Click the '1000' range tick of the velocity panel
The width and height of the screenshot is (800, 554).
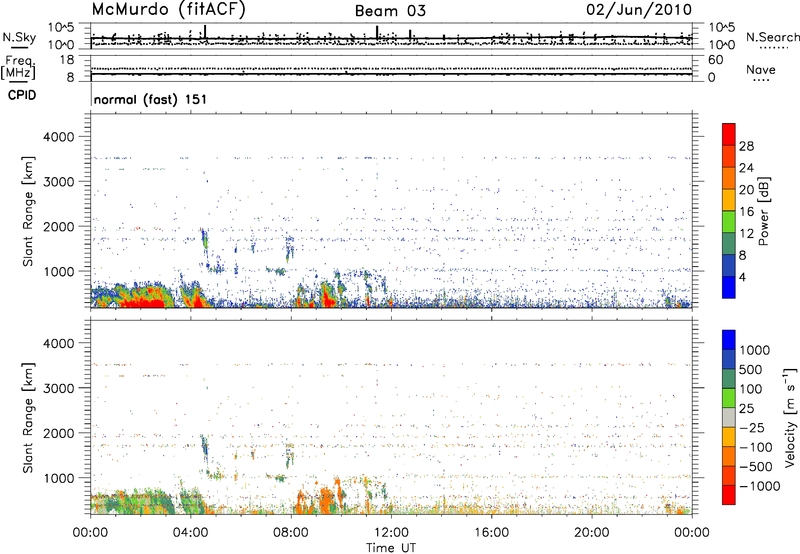tap(59, 478)
